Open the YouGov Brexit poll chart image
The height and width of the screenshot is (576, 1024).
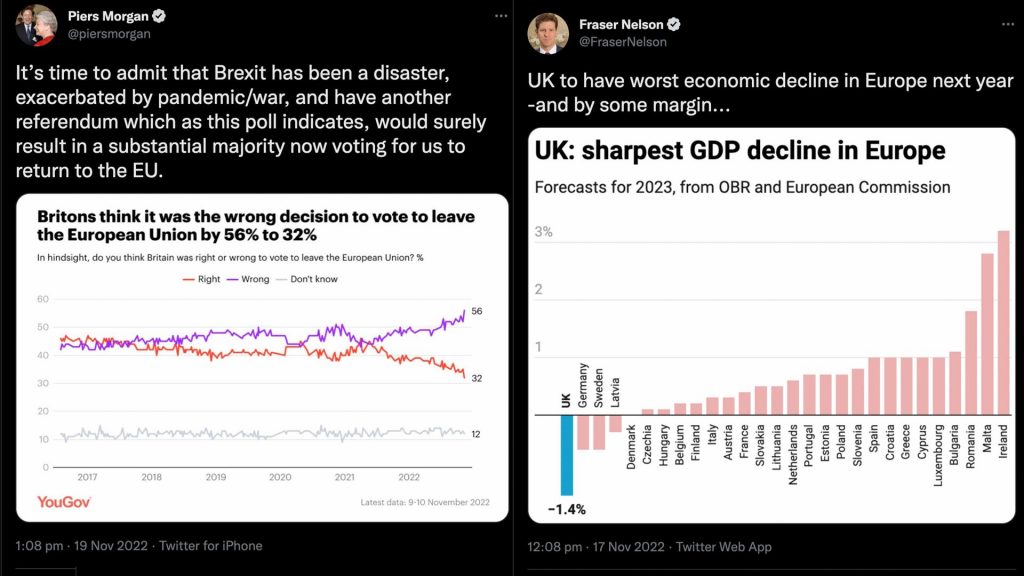pyautogui.click(x=262, y=357)
